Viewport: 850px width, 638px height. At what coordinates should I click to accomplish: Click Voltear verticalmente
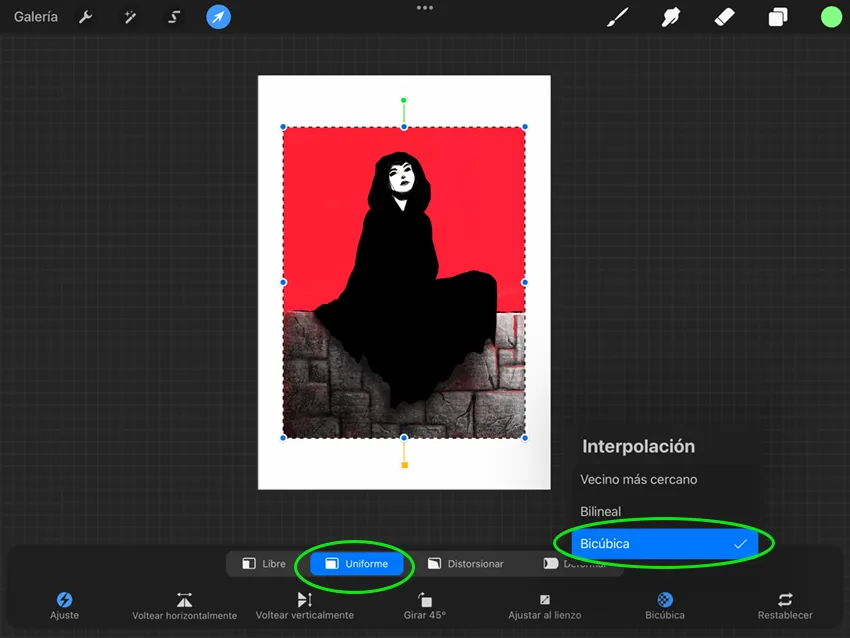[x=305, y=605]
